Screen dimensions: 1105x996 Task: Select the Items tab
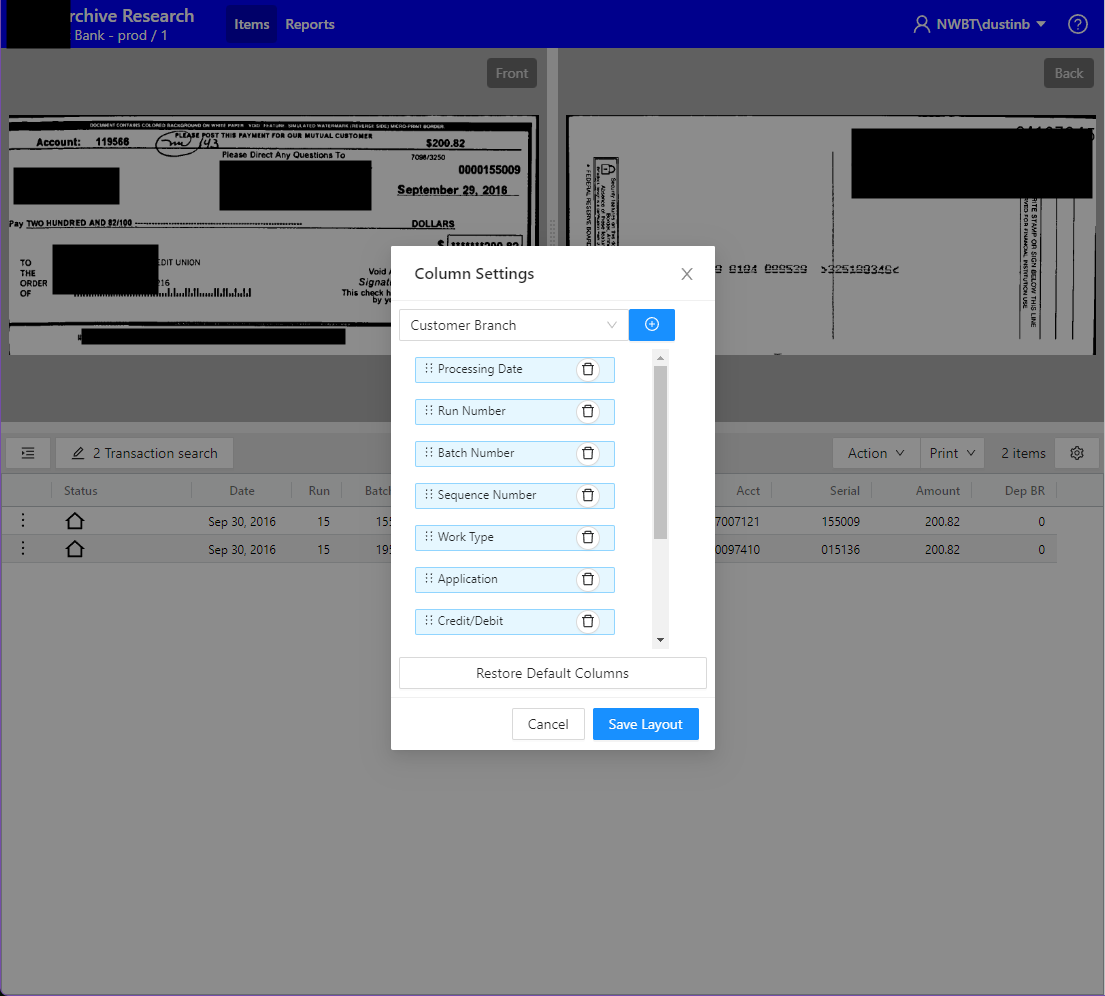click(251, 23)
